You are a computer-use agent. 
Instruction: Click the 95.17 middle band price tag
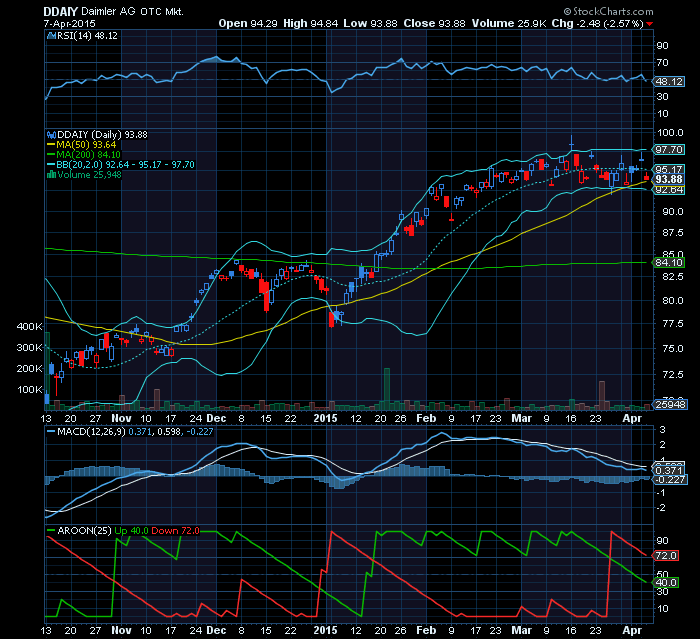click(x=668, y=169)
